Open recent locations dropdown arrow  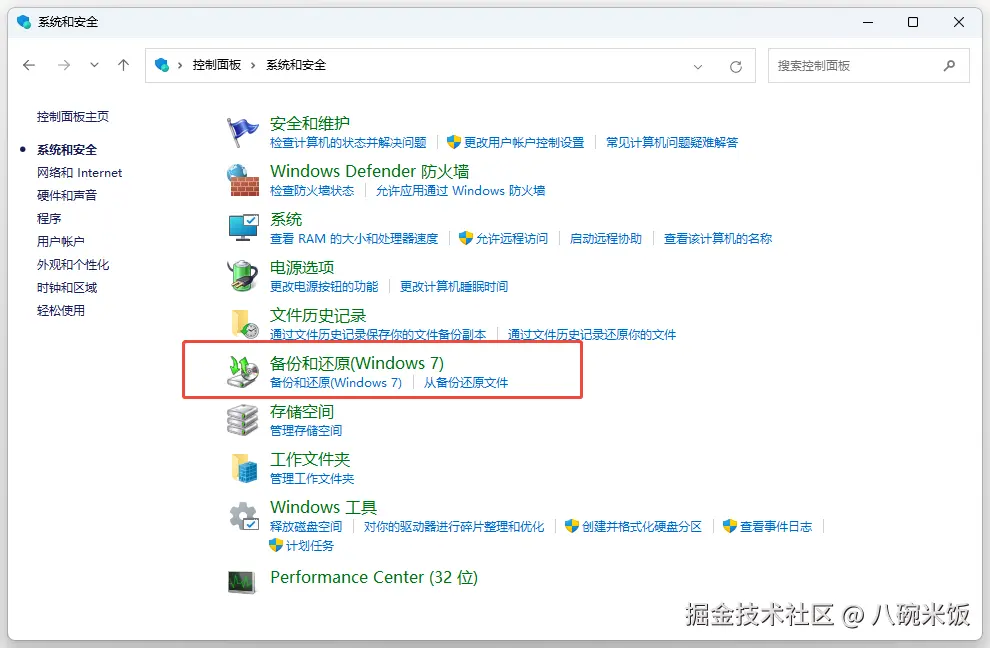tap(94, 65)
